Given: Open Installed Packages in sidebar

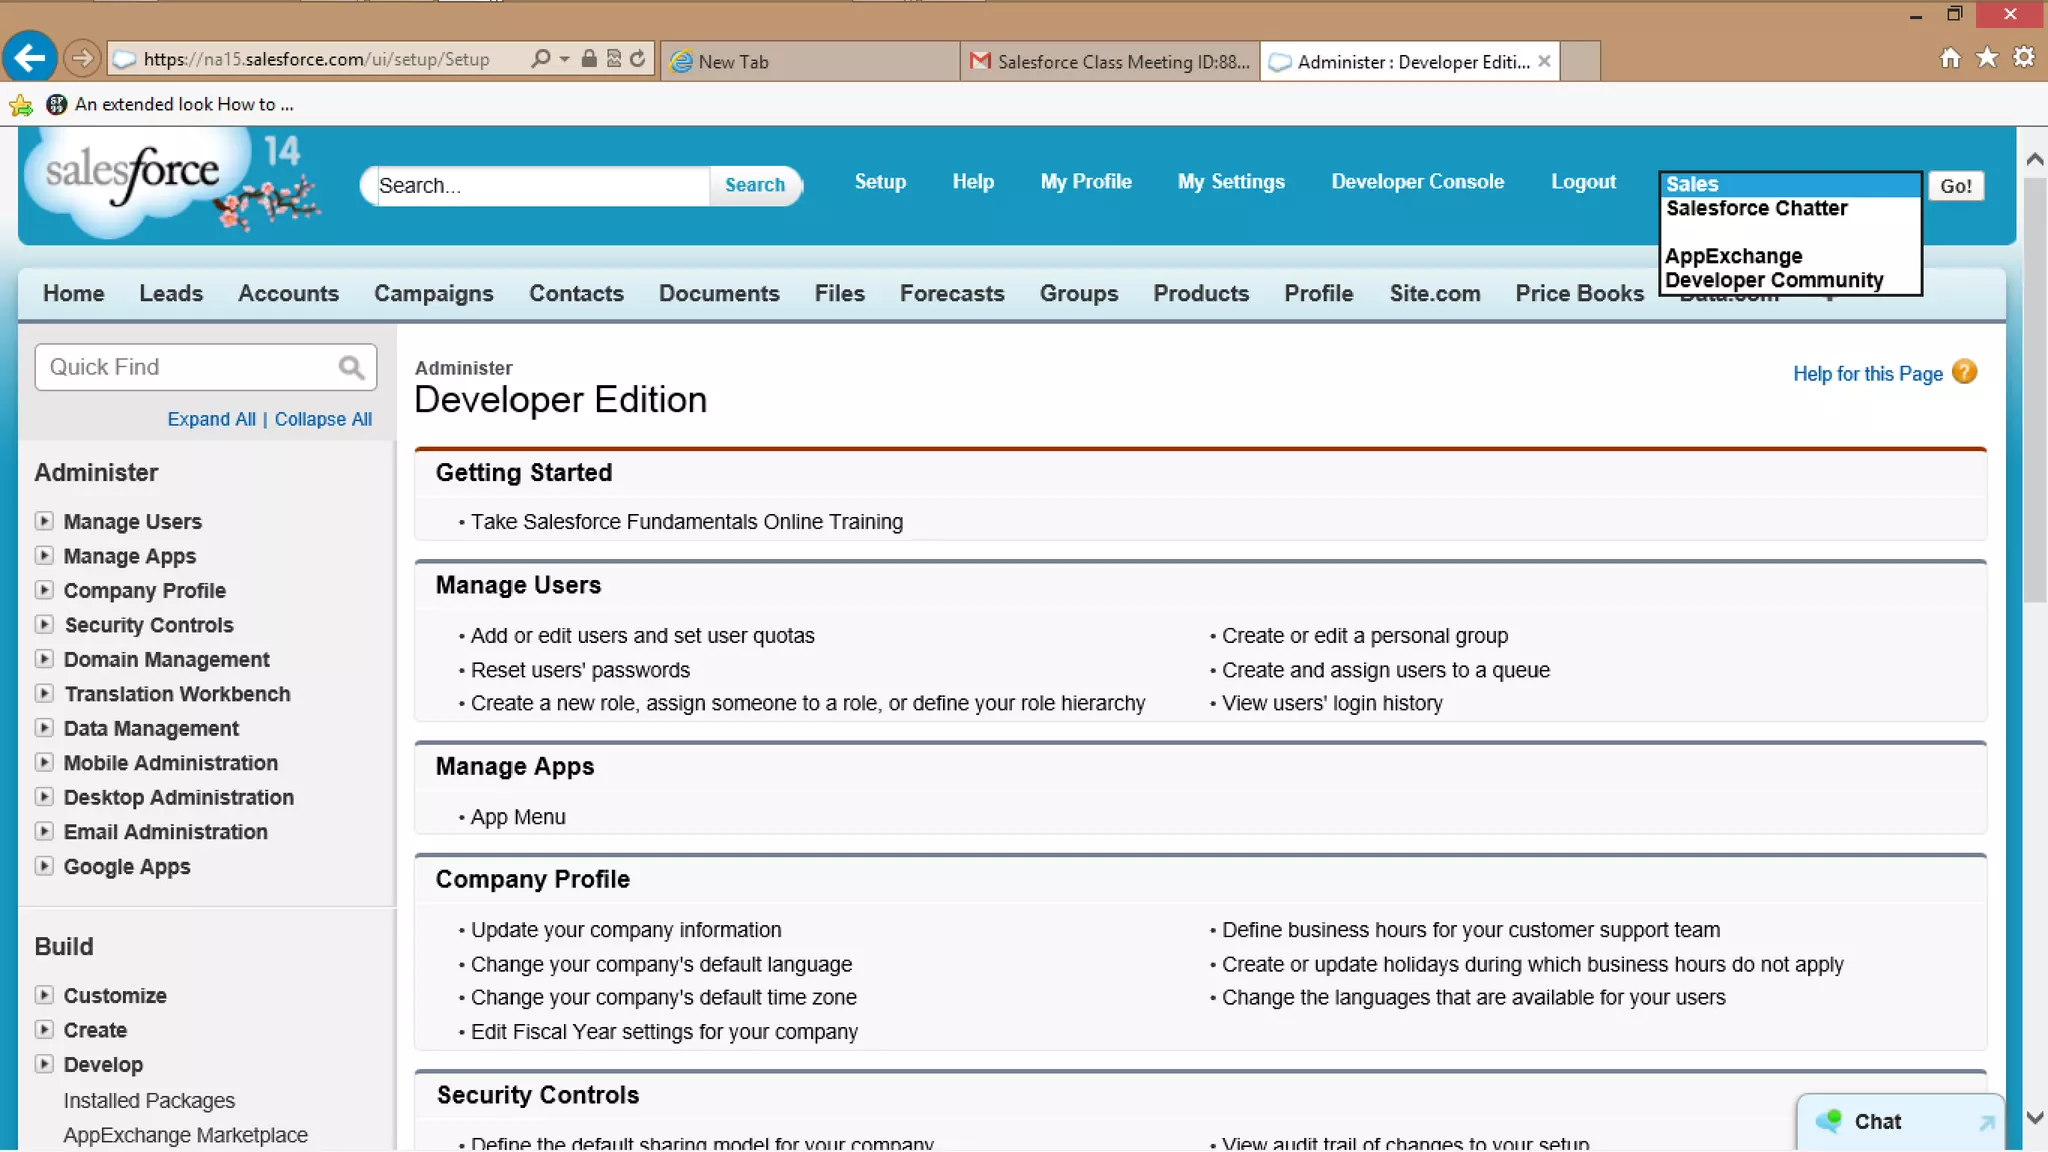Looking at the screenshot, I should [149, 1100].
